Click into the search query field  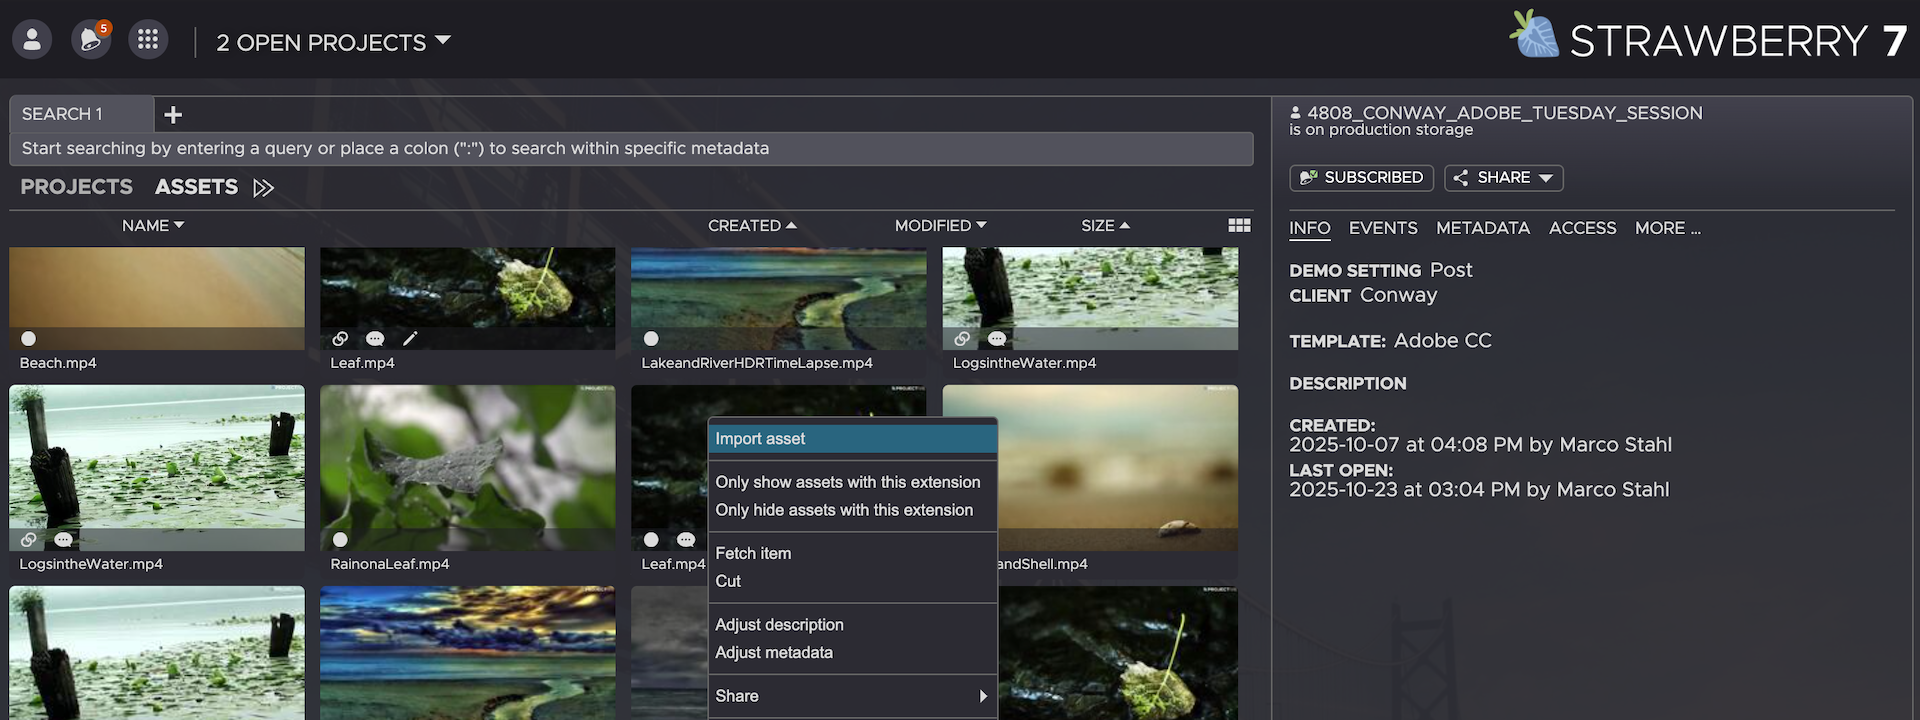click(x=630, y=149)
